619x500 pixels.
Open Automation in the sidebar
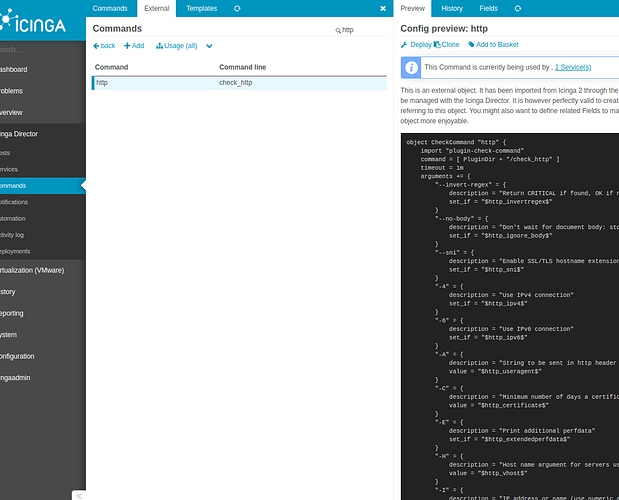coord(43,219)
